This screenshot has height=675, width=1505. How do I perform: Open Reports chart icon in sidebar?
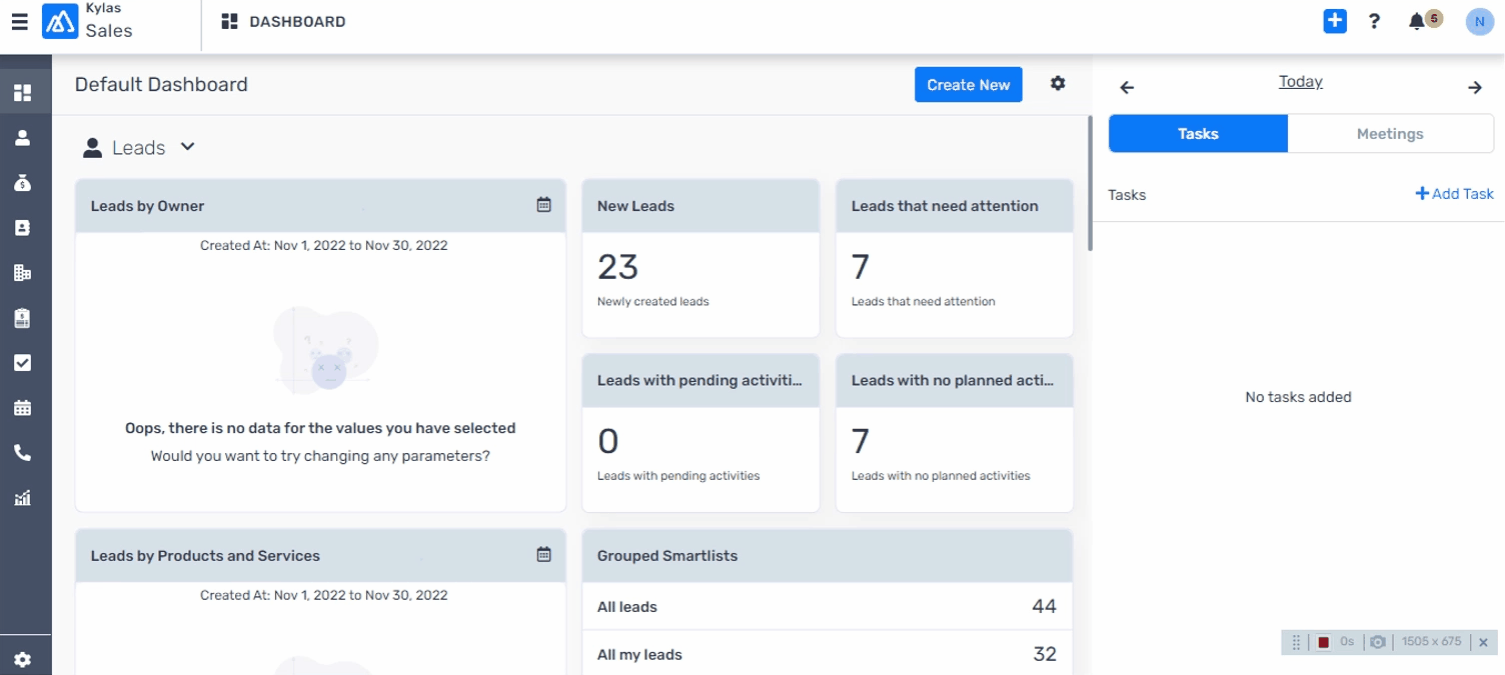point(22,498)
